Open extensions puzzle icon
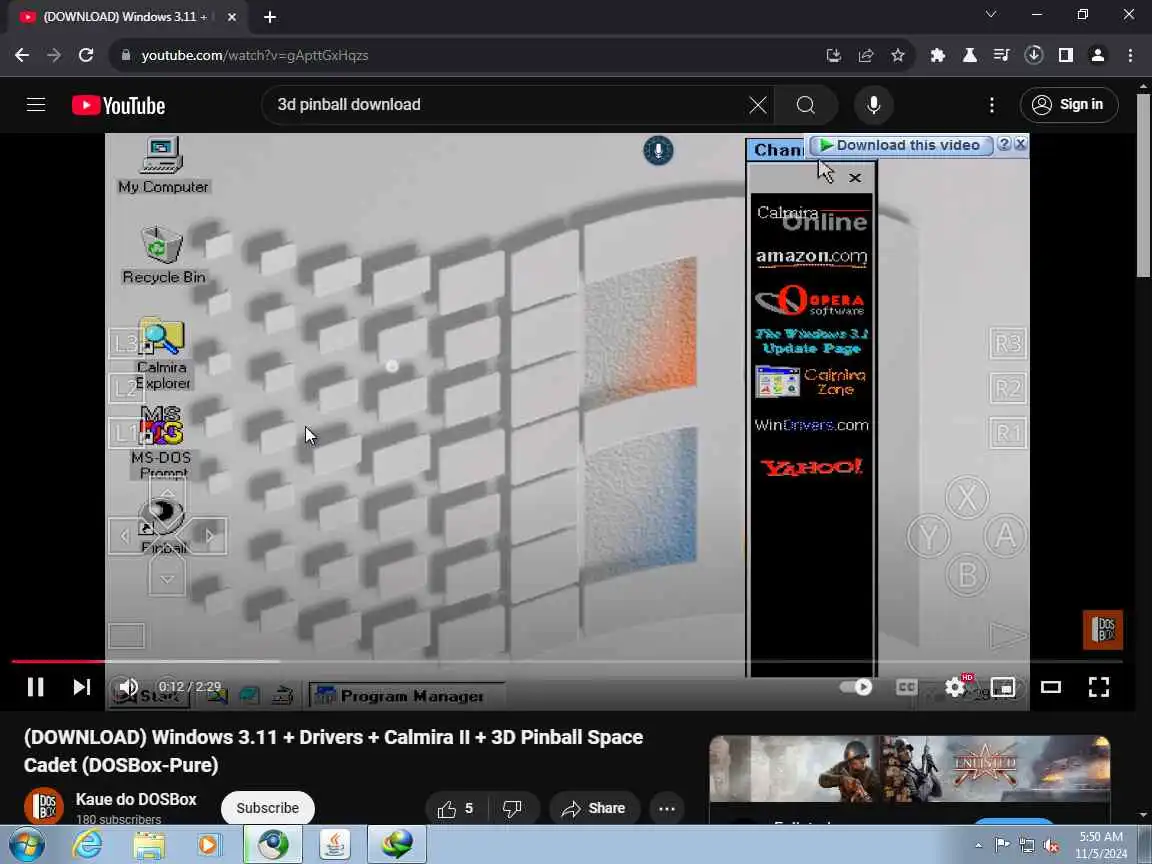Viewport: 1152px width, 864px height. pyautogui.click(x=937, y=55)
